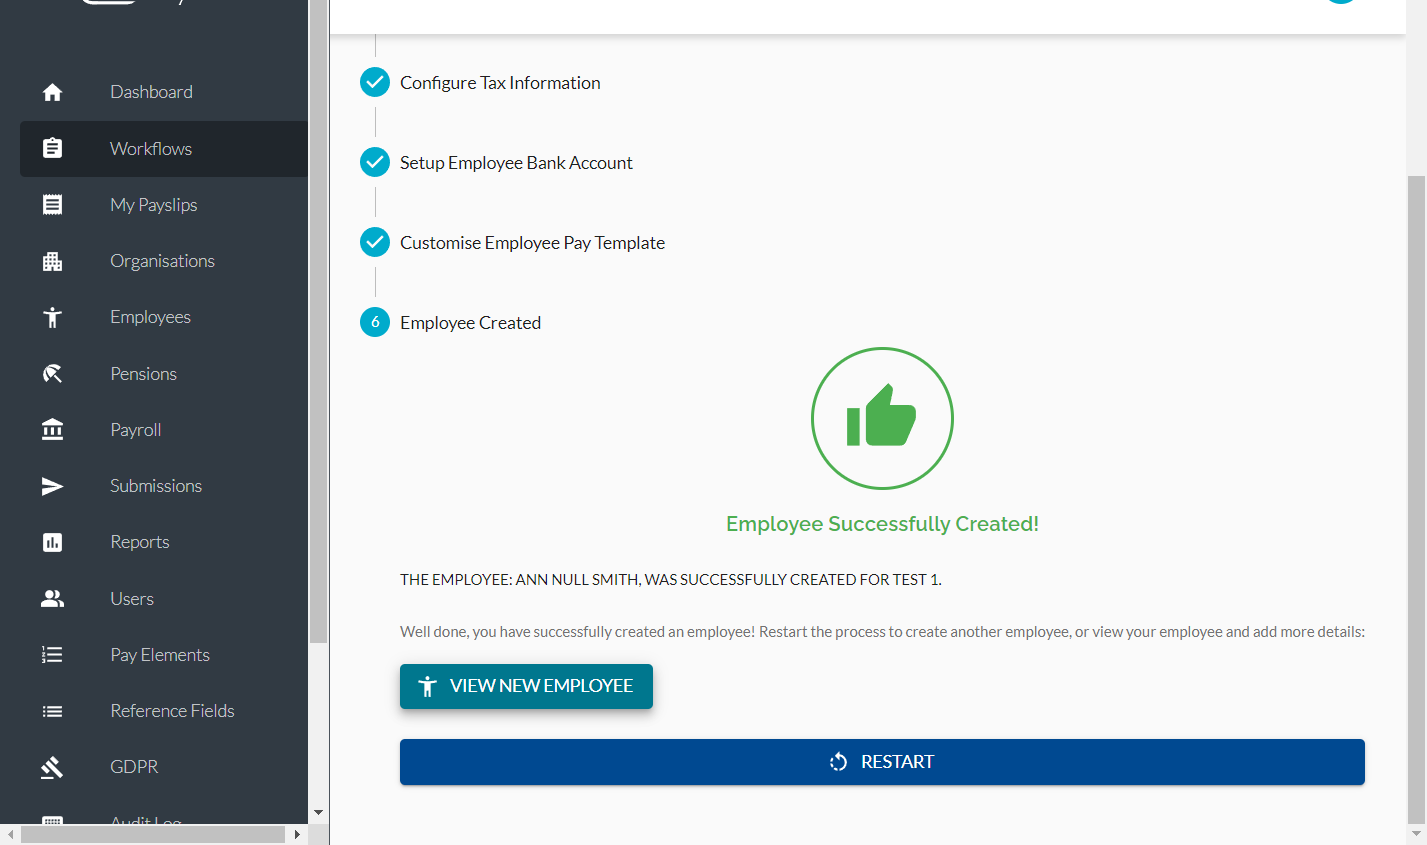1427x845 pixels.
Task: Open Reference Fields
Action: click(164, 711)
